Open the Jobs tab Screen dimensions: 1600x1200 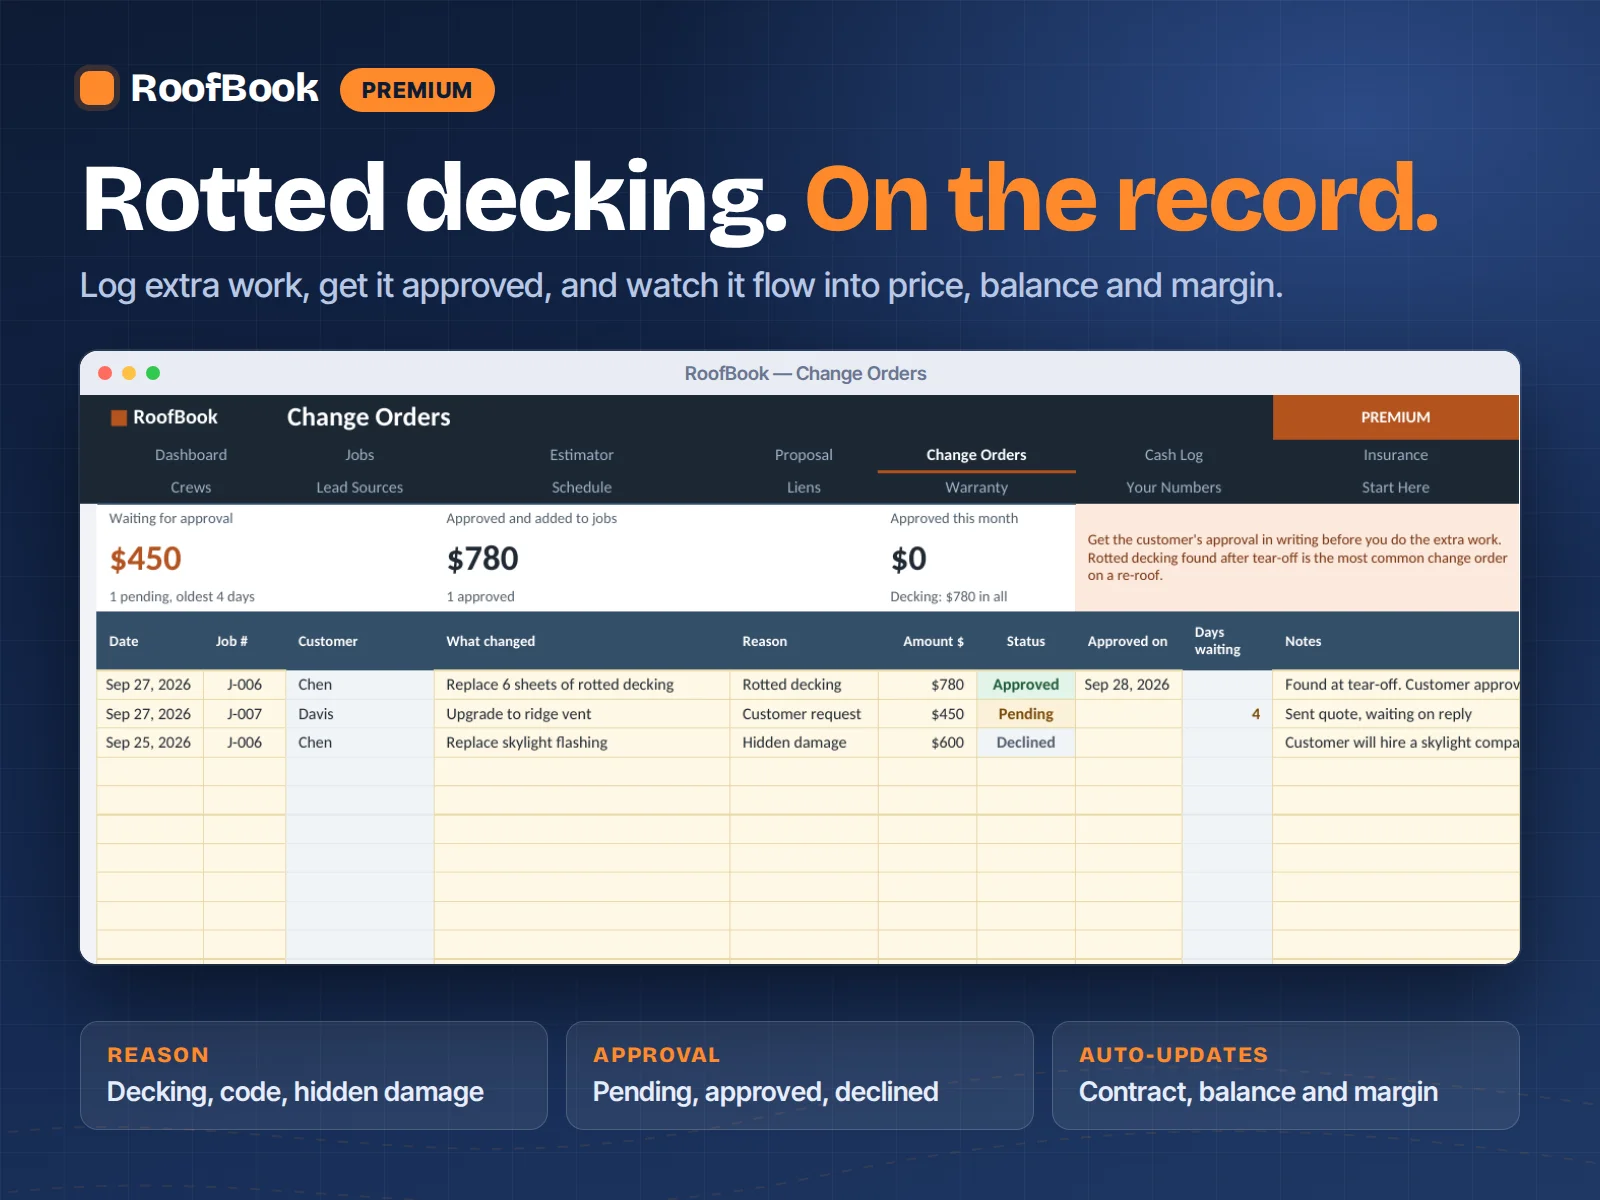coord(360,455)
